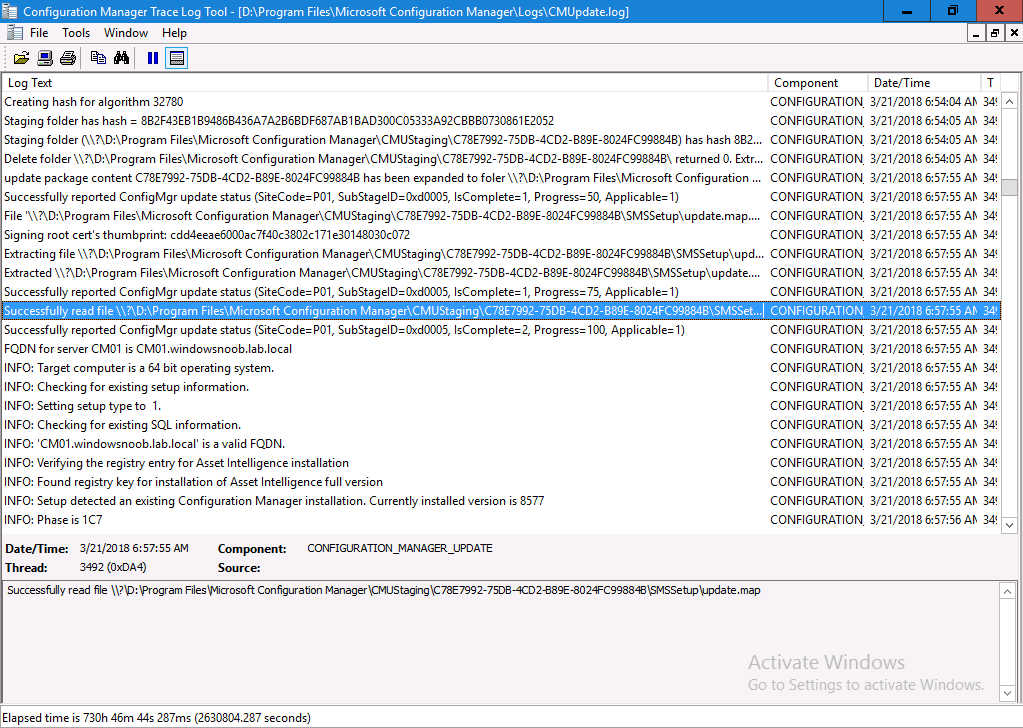Click detail pane scrollbar down arrow
Image resolution: width=1023 pixels, height=728 pixels.
pos(1007,693)
